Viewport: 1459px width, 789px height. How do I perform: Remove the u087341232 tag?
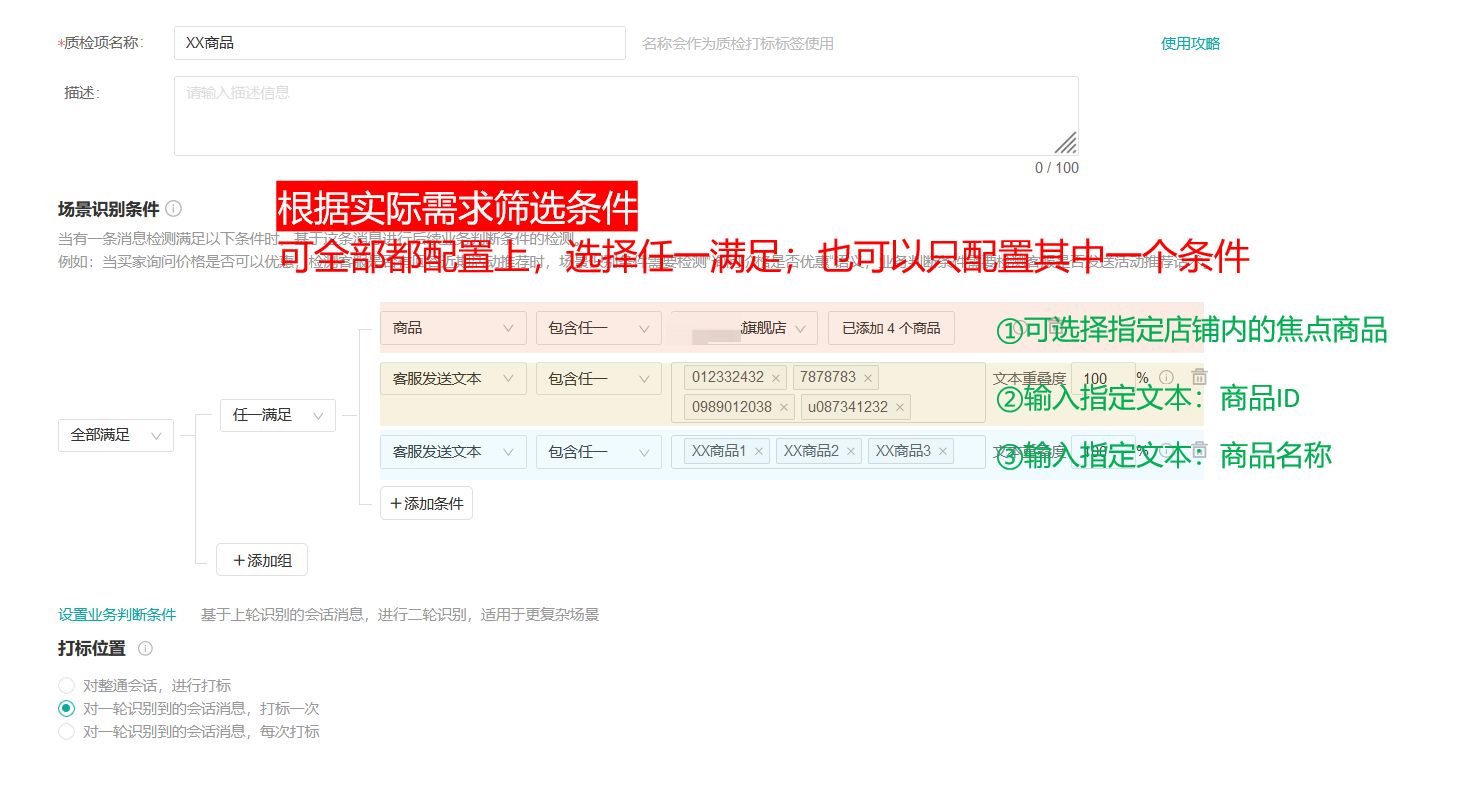900,407
